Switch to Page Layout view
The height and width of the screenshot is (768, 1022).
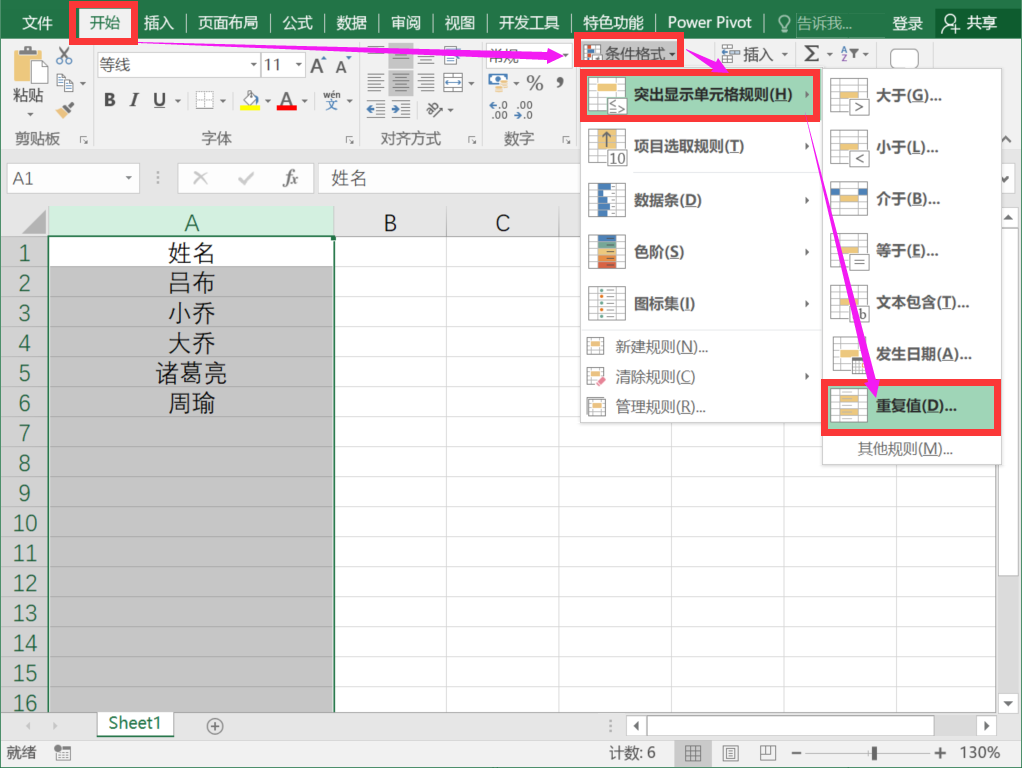[731, 753]
